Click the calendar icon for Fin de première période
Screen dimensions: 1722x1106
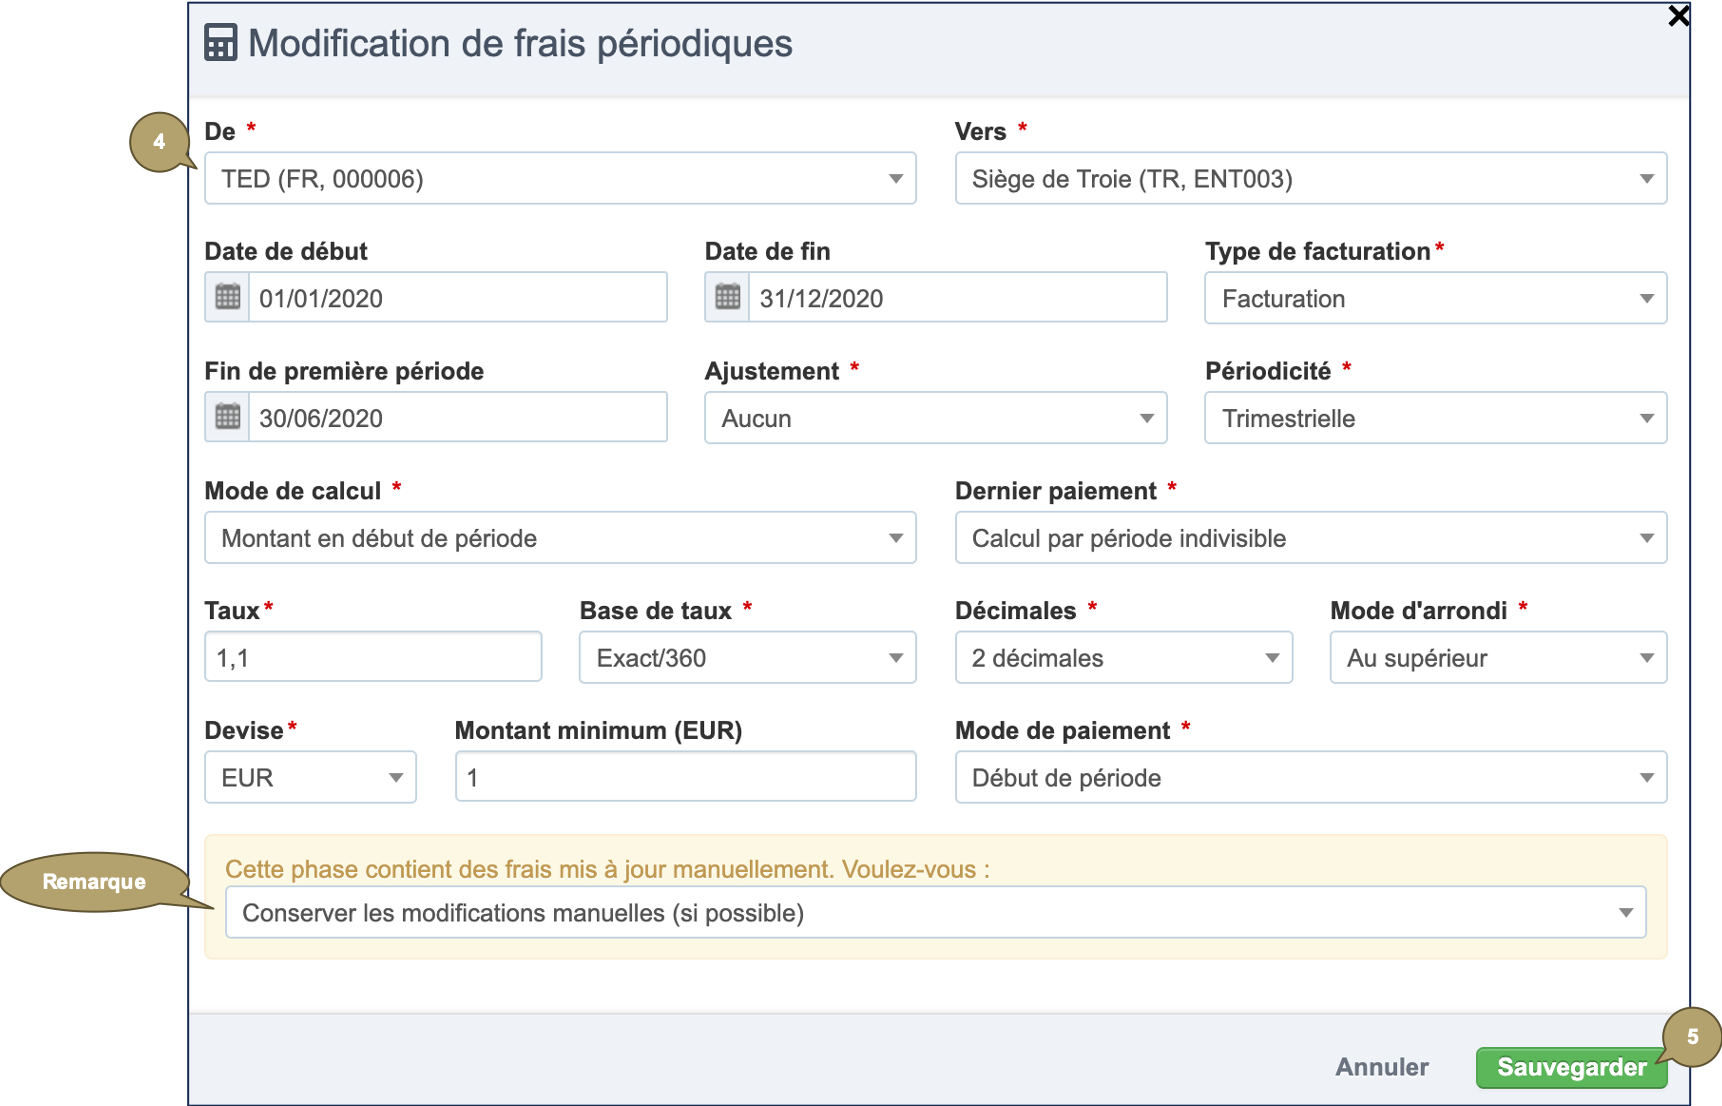coord(227,417)
